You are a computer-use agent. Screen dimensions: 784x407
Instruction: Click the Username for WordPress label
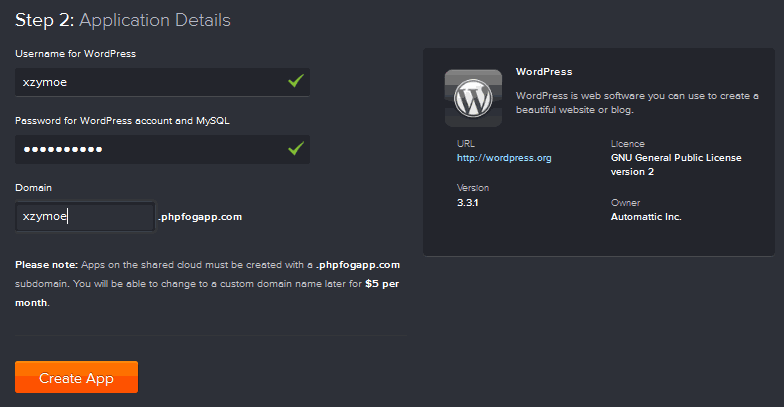coord(76,54)
